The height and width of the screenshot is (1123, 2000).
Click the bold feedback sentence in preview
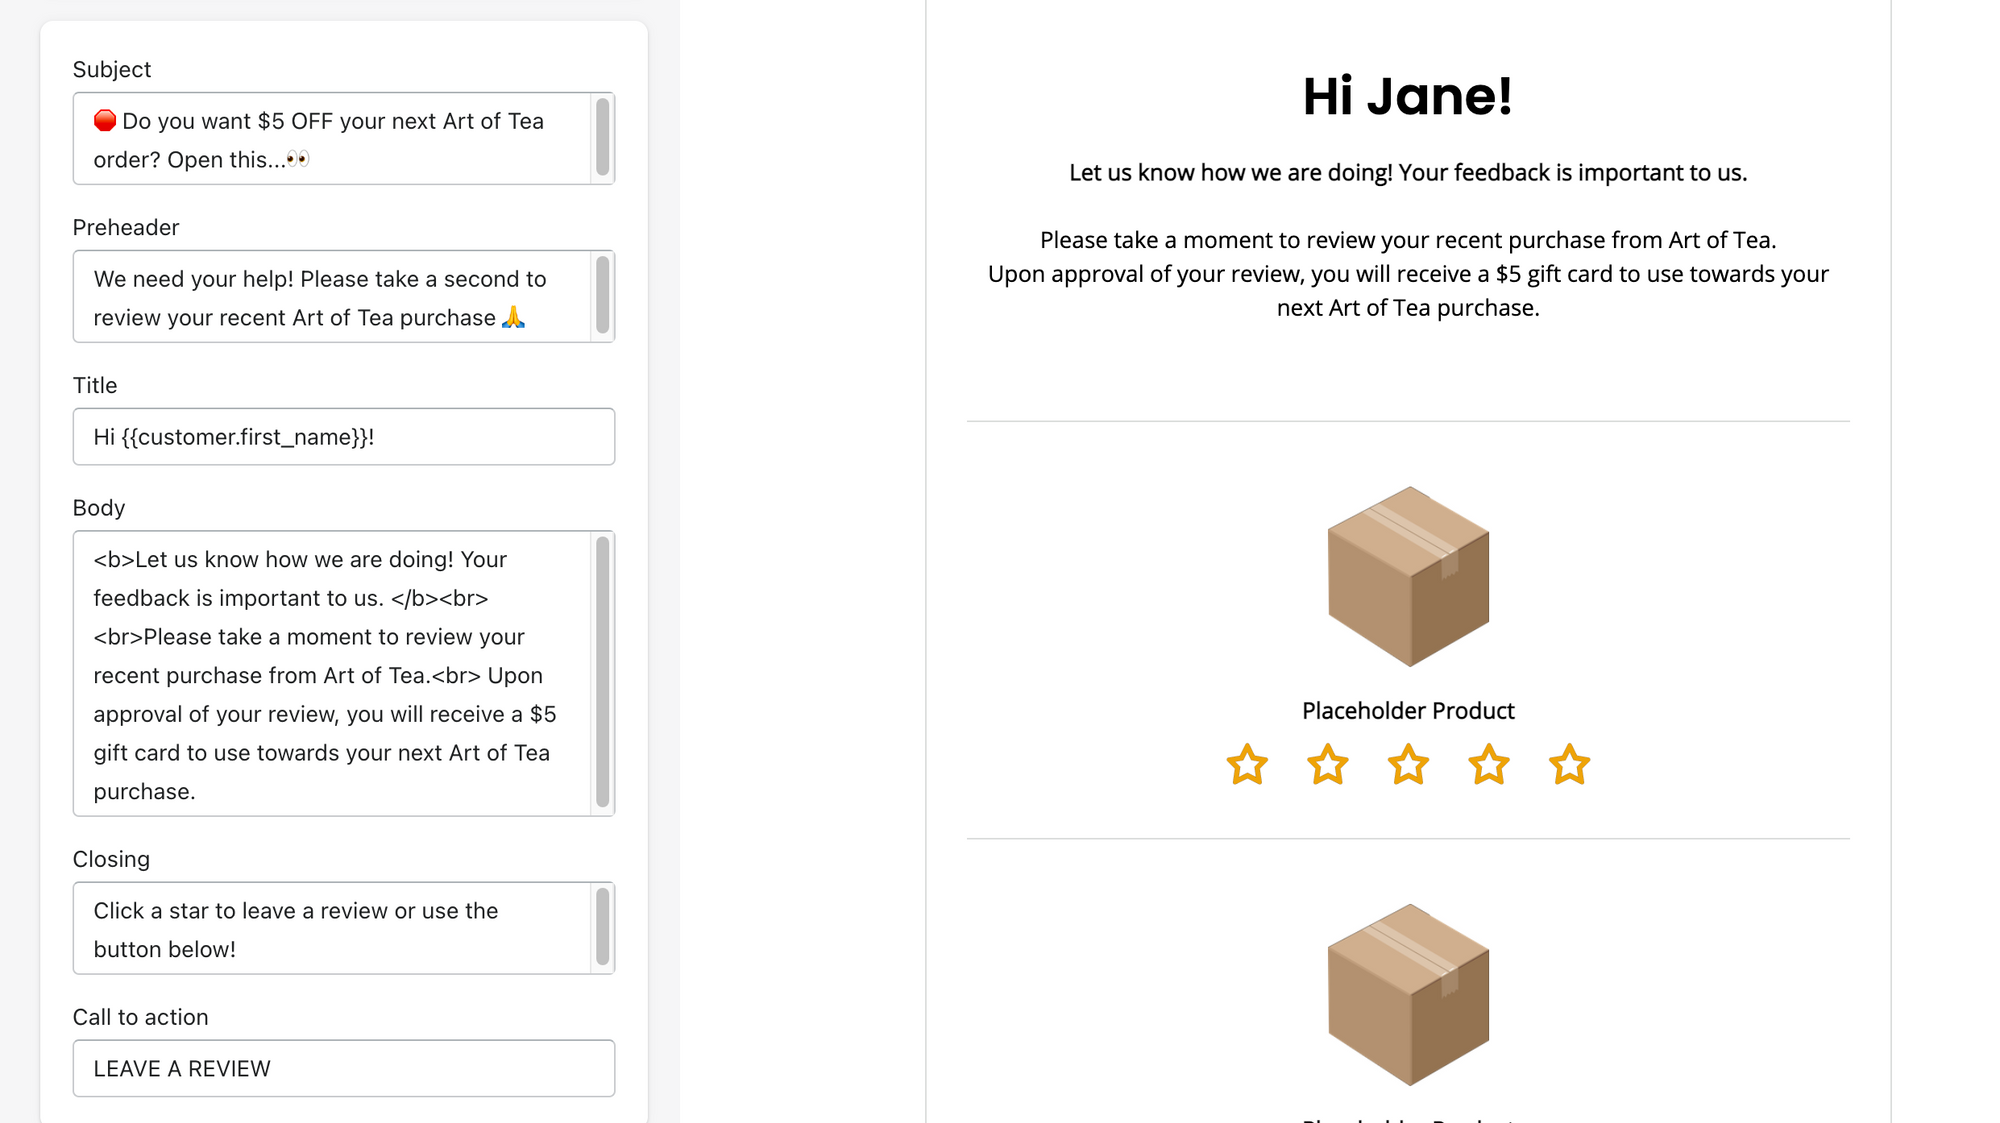coord(1407,173)
